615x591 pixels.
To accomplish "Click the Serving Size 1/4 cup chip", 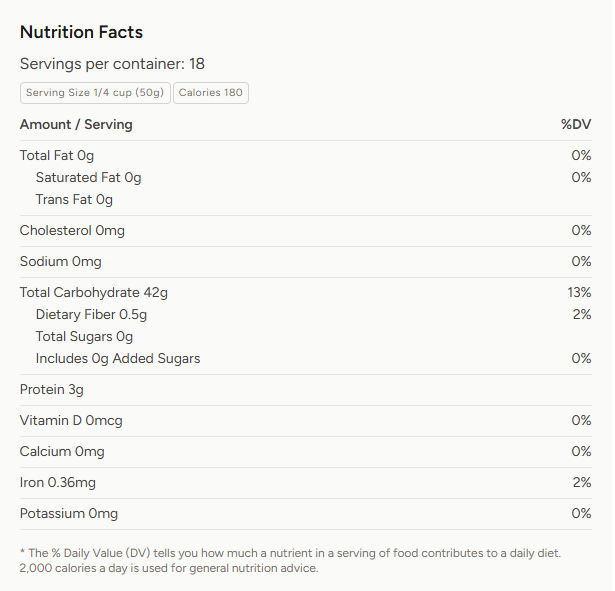I will (95, 93).
